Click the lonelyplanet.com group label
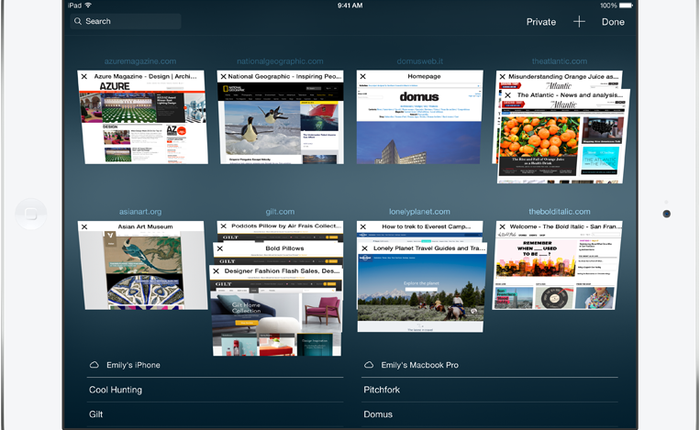 [x=420, y=212]
